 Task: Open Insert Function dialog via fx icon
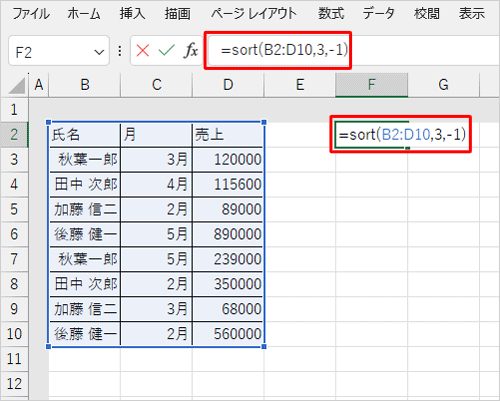point(191,51)
